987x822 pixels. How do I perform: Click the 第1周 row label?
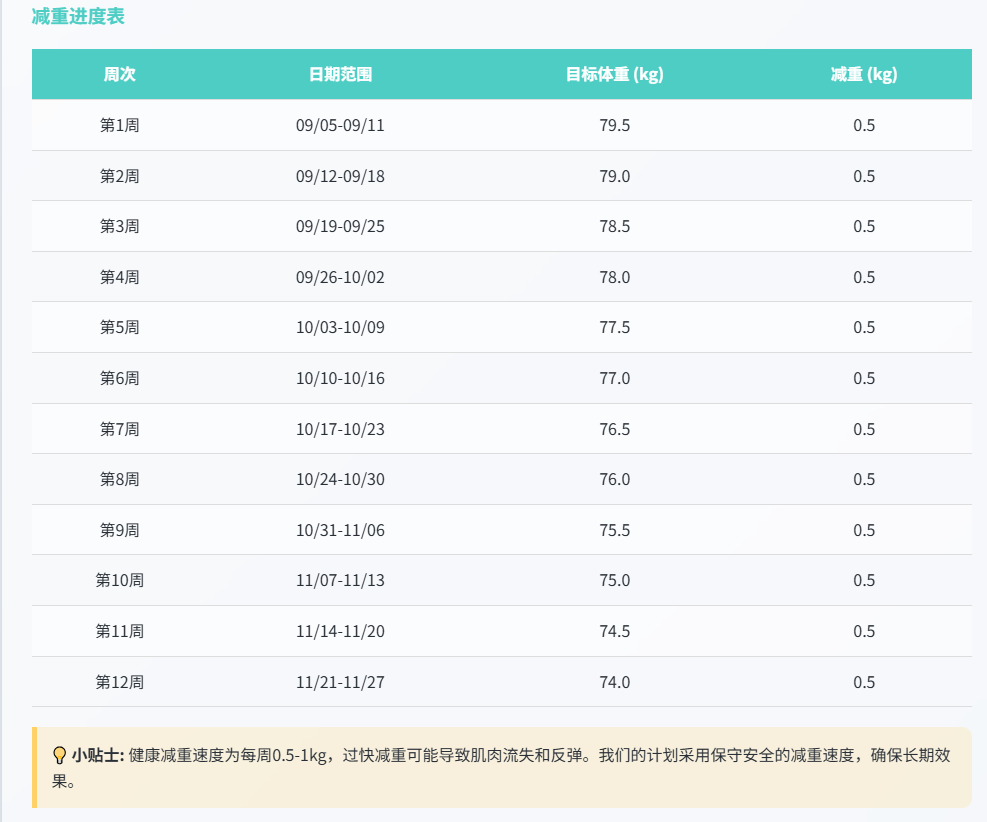[120, 125]
